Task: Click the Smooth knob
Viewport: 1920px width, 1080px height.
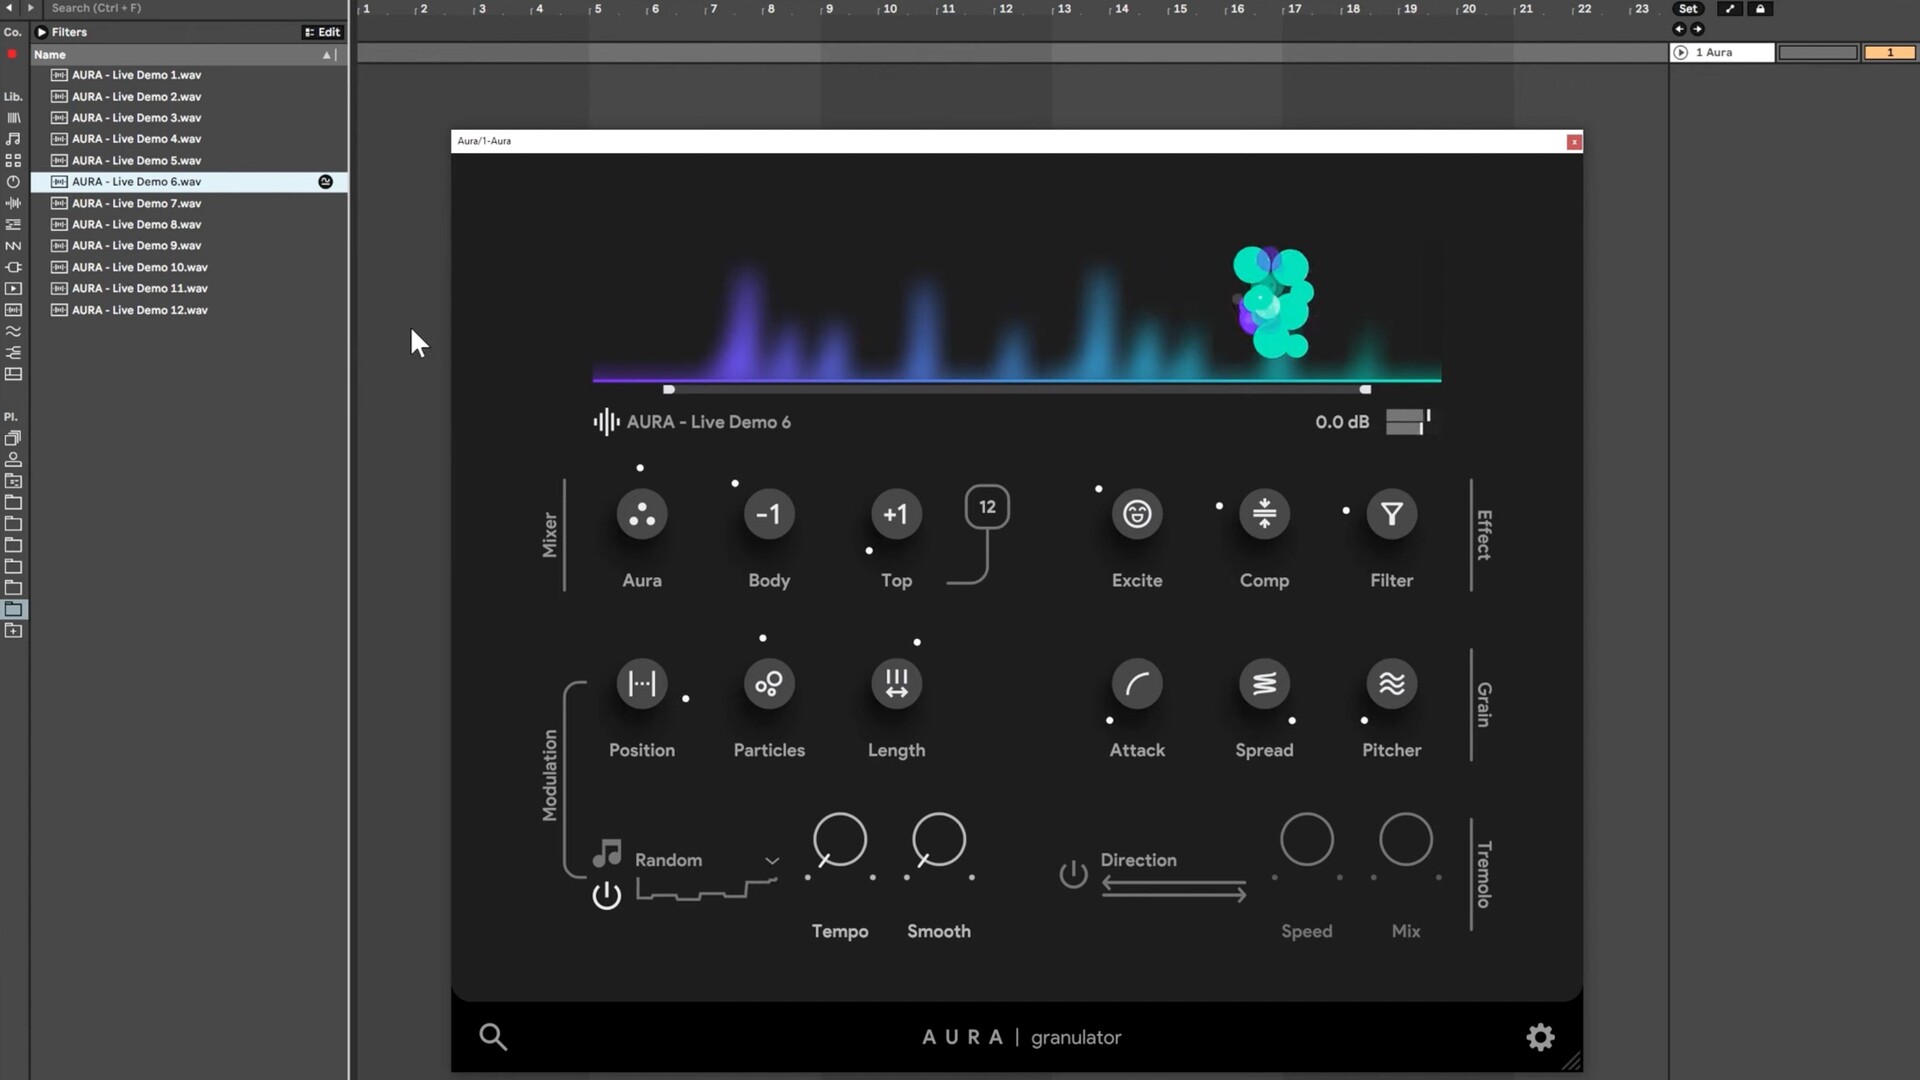Action: [x=938, y=840]
